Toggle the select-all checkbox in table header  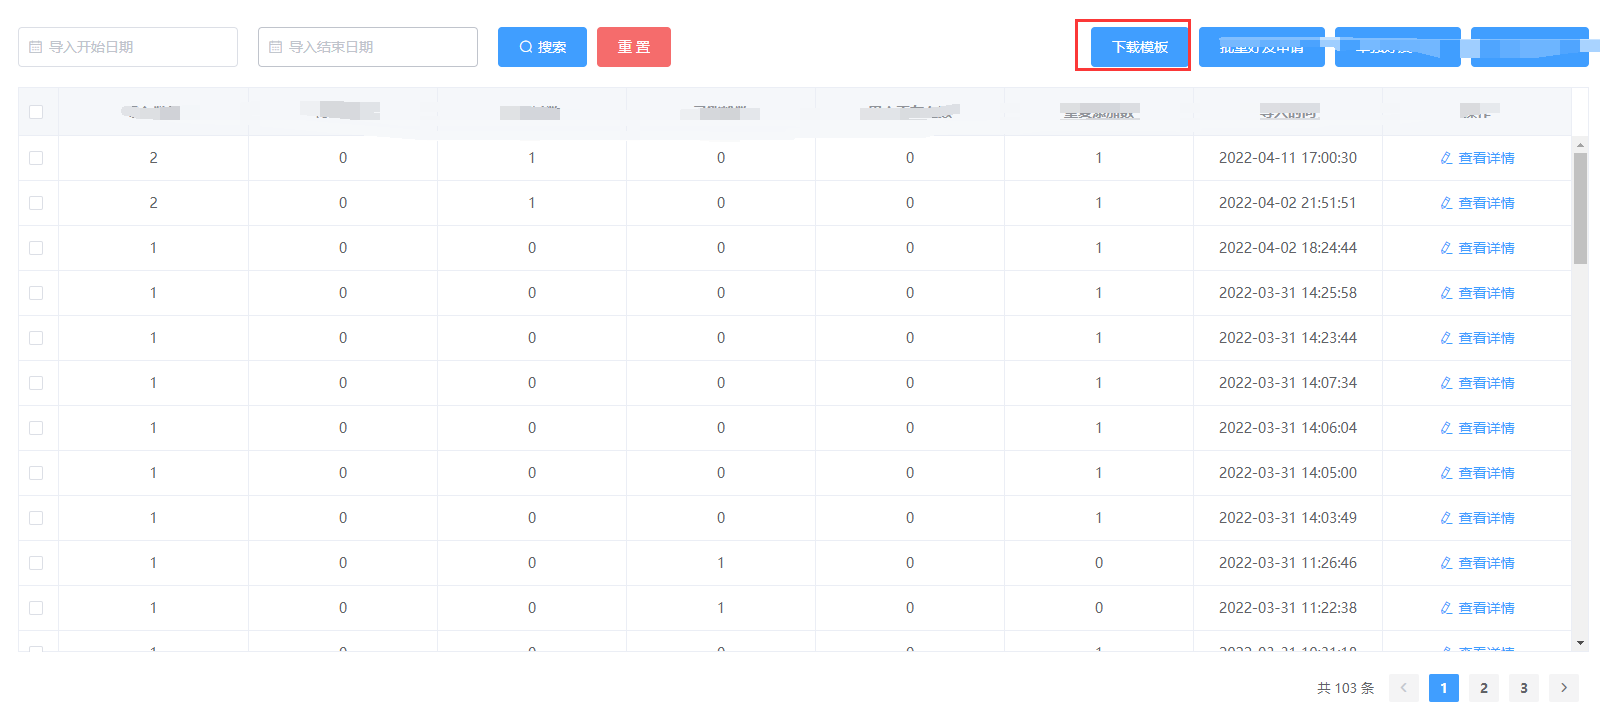pyautogui.click(x=36, y=112)
